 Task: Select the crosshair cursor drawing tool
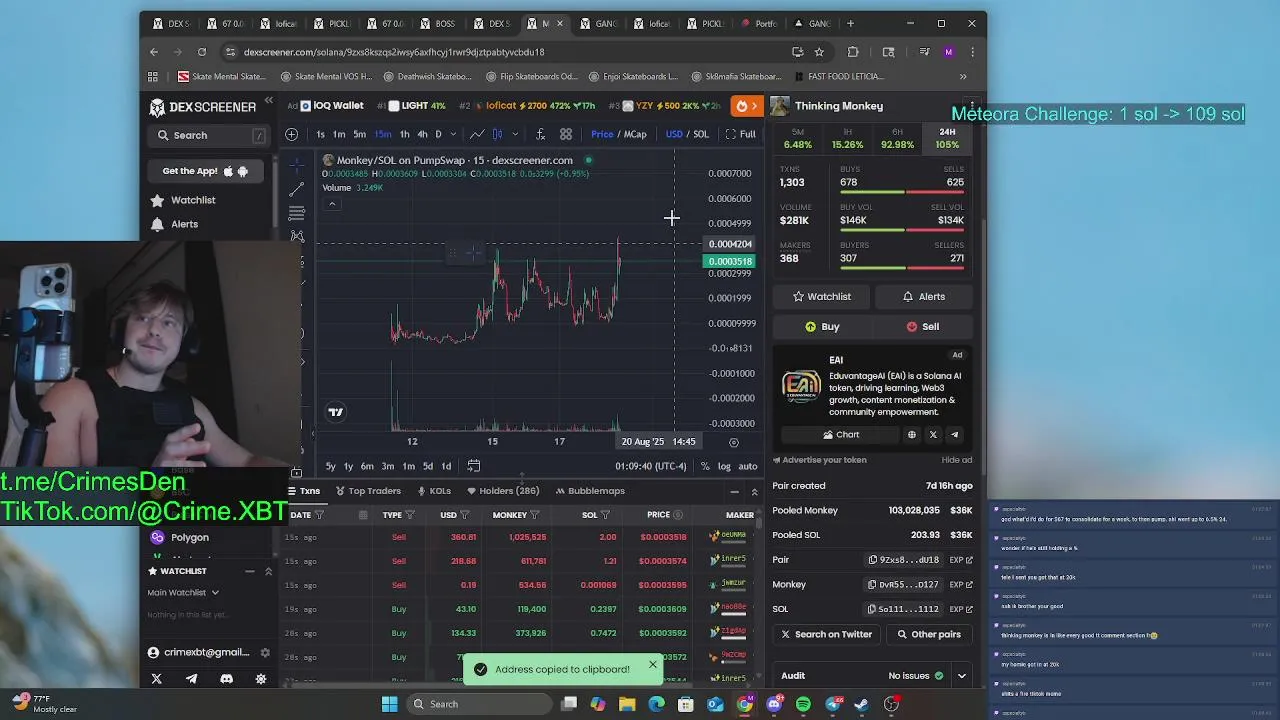tap(297, 165)
